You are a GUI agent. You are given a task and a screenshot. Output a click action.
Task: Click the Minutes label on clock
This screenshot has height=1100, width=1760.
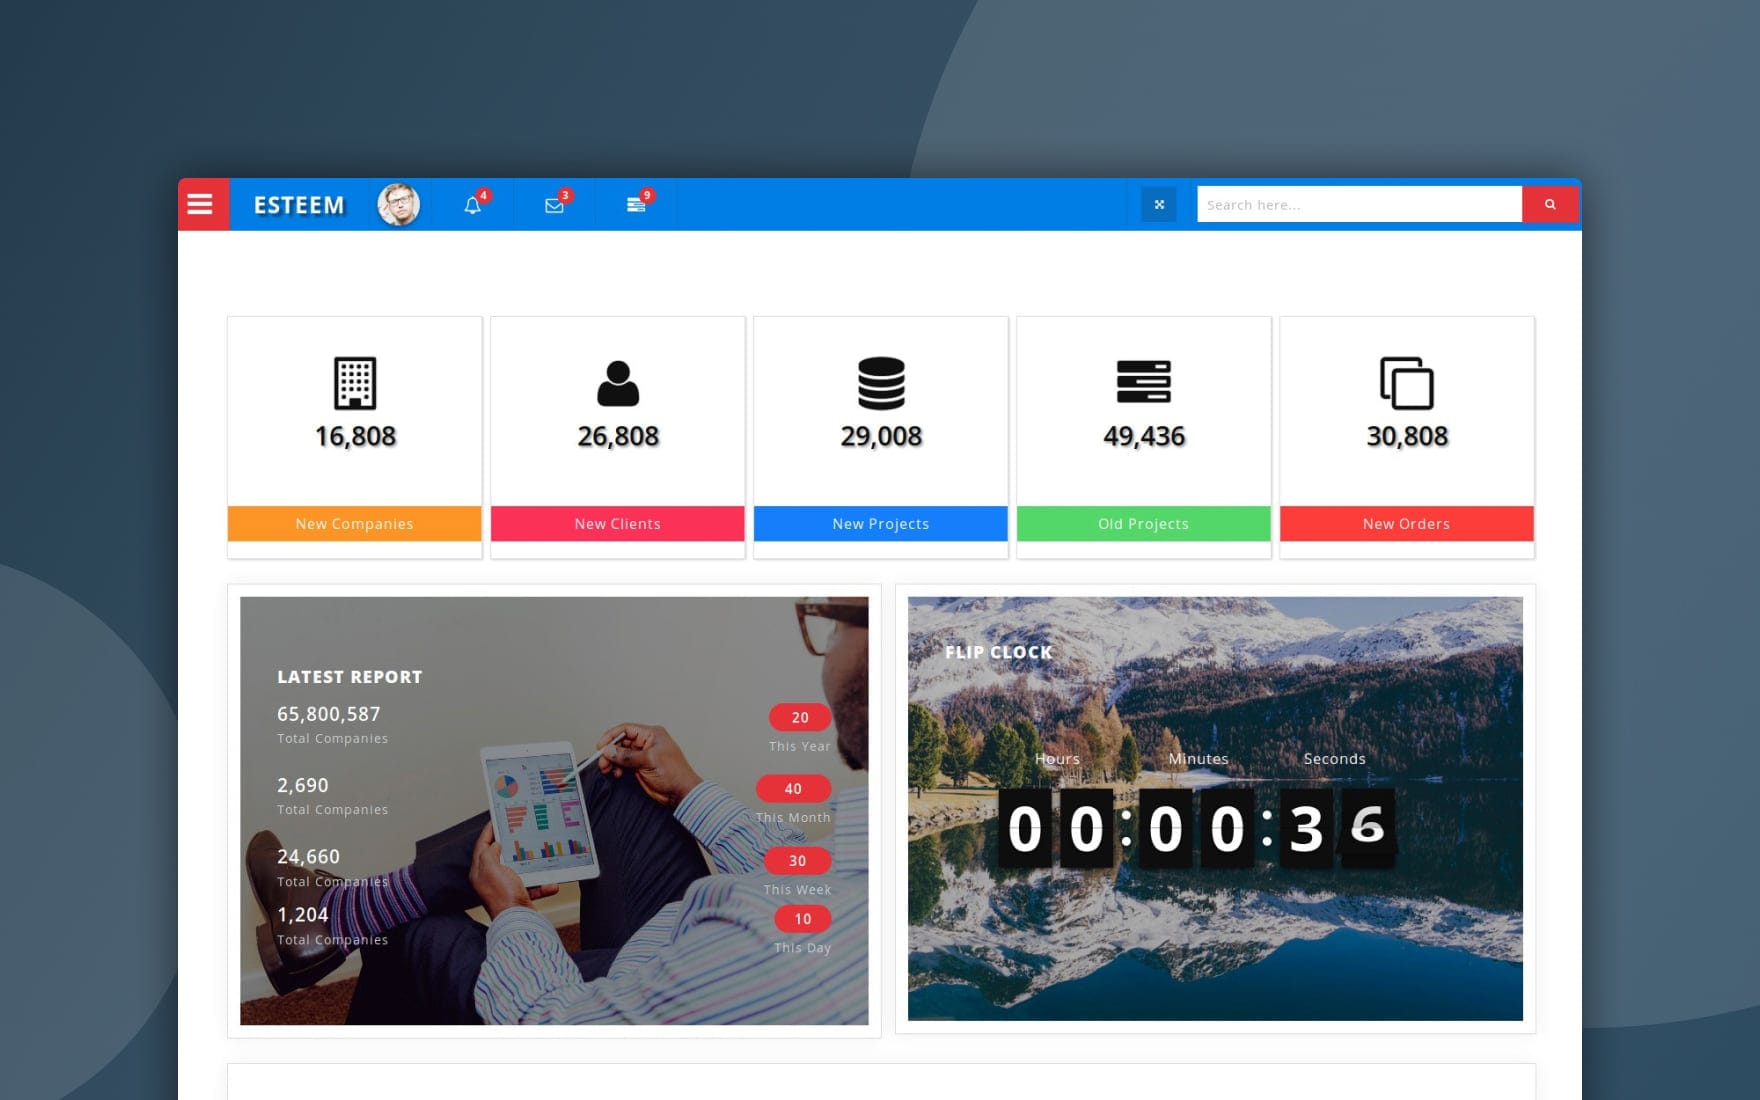[1198, 759]
